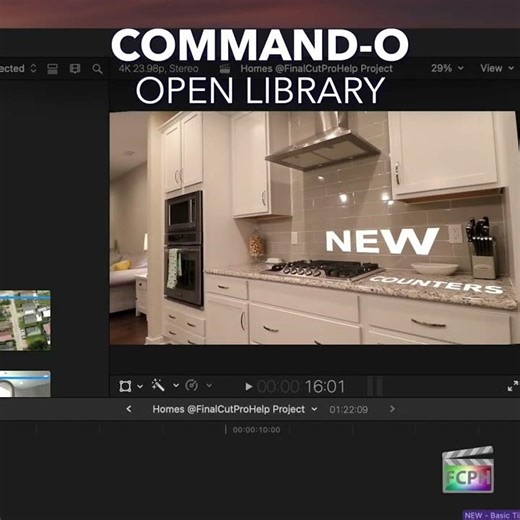This screenshot has width=520, height=520.
Task: Click the 01:22:09 project duration text
Action: pos(349,410)
